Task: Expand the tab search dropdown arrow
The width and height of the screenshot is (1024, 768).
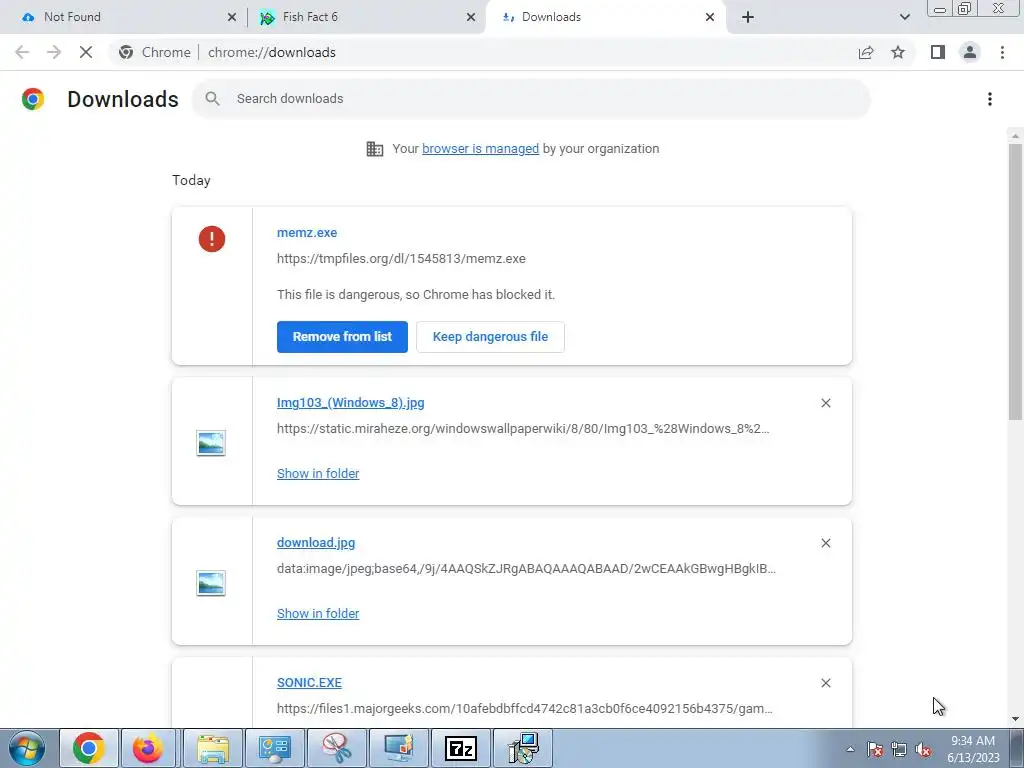Action: (904, 17)
